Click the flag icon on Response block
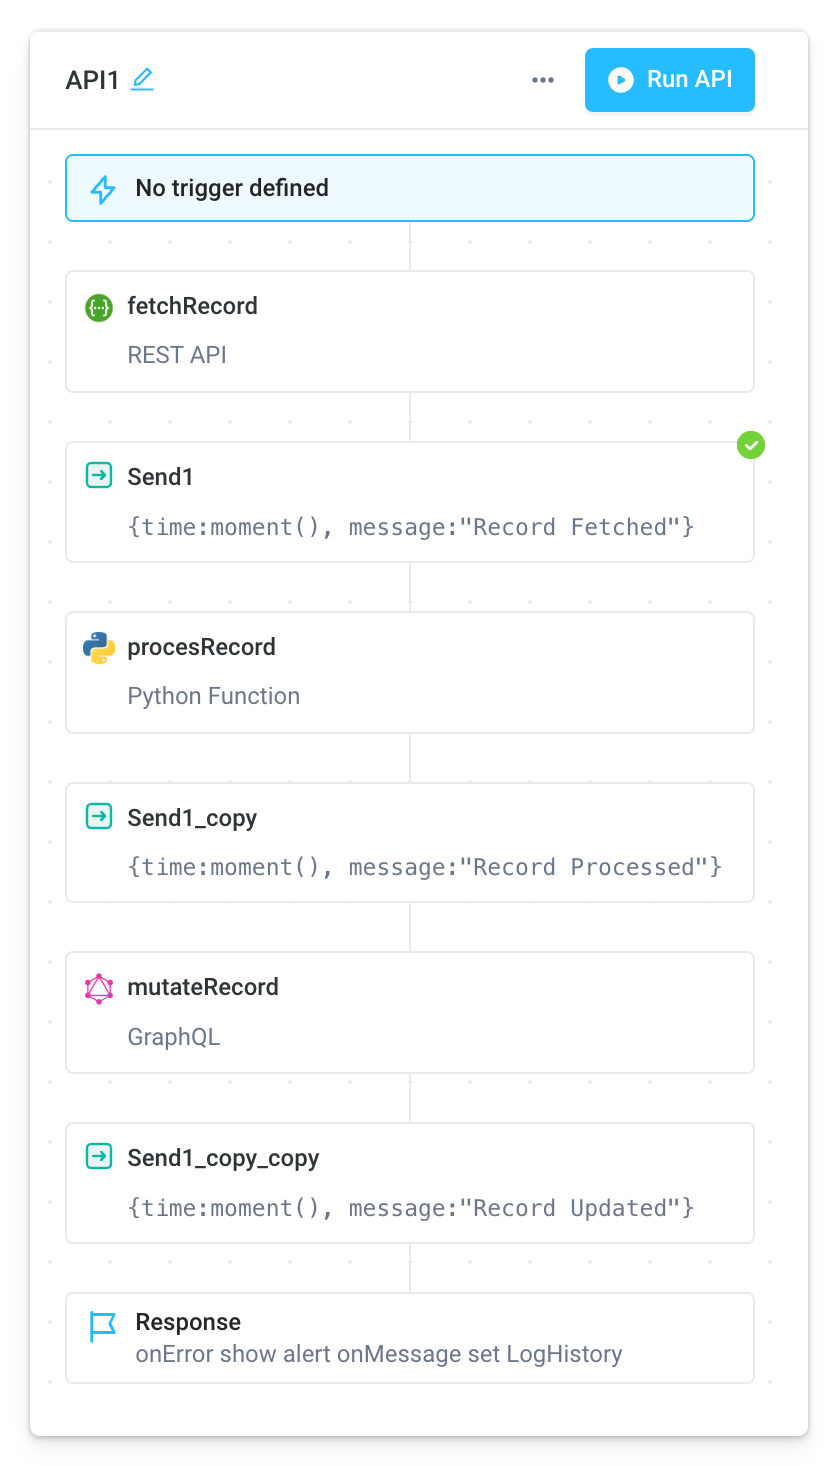Image resolution: width=838 pixels, height=1466 pixels. pyautogui.click(x=99, y=1322)
